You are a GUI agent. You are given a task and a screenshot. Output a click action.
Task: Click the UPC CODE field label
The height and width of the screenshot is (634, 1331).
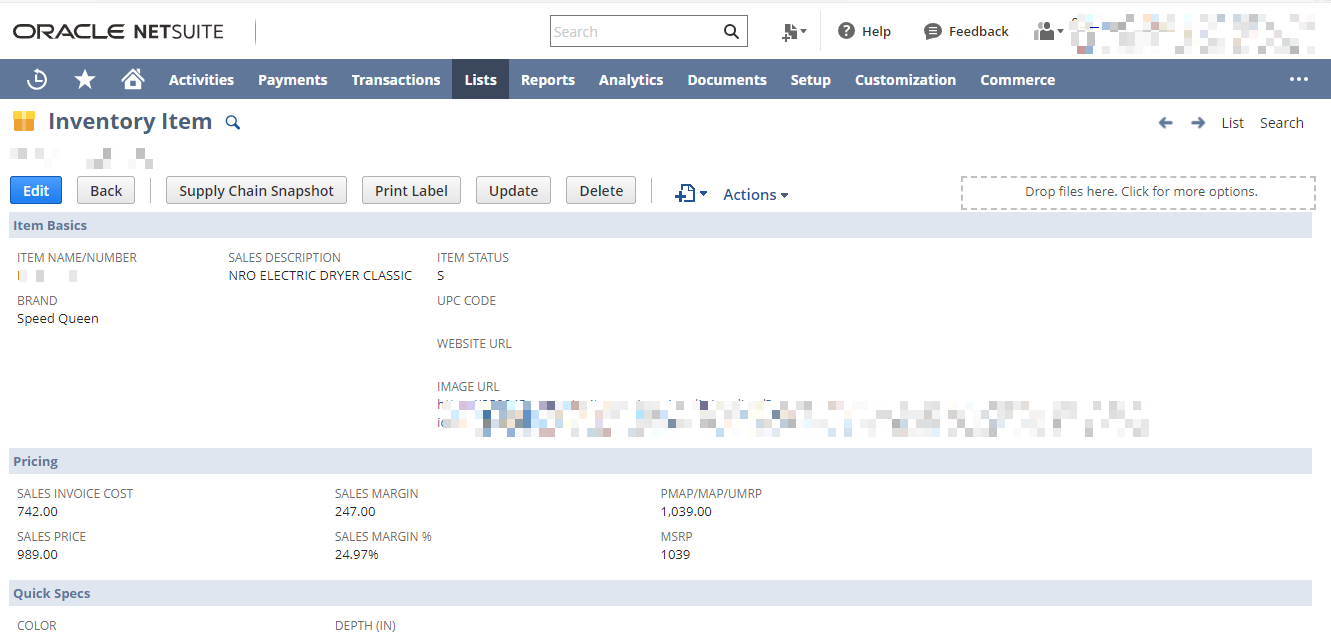pyautogui.click(x=466, y=300)
